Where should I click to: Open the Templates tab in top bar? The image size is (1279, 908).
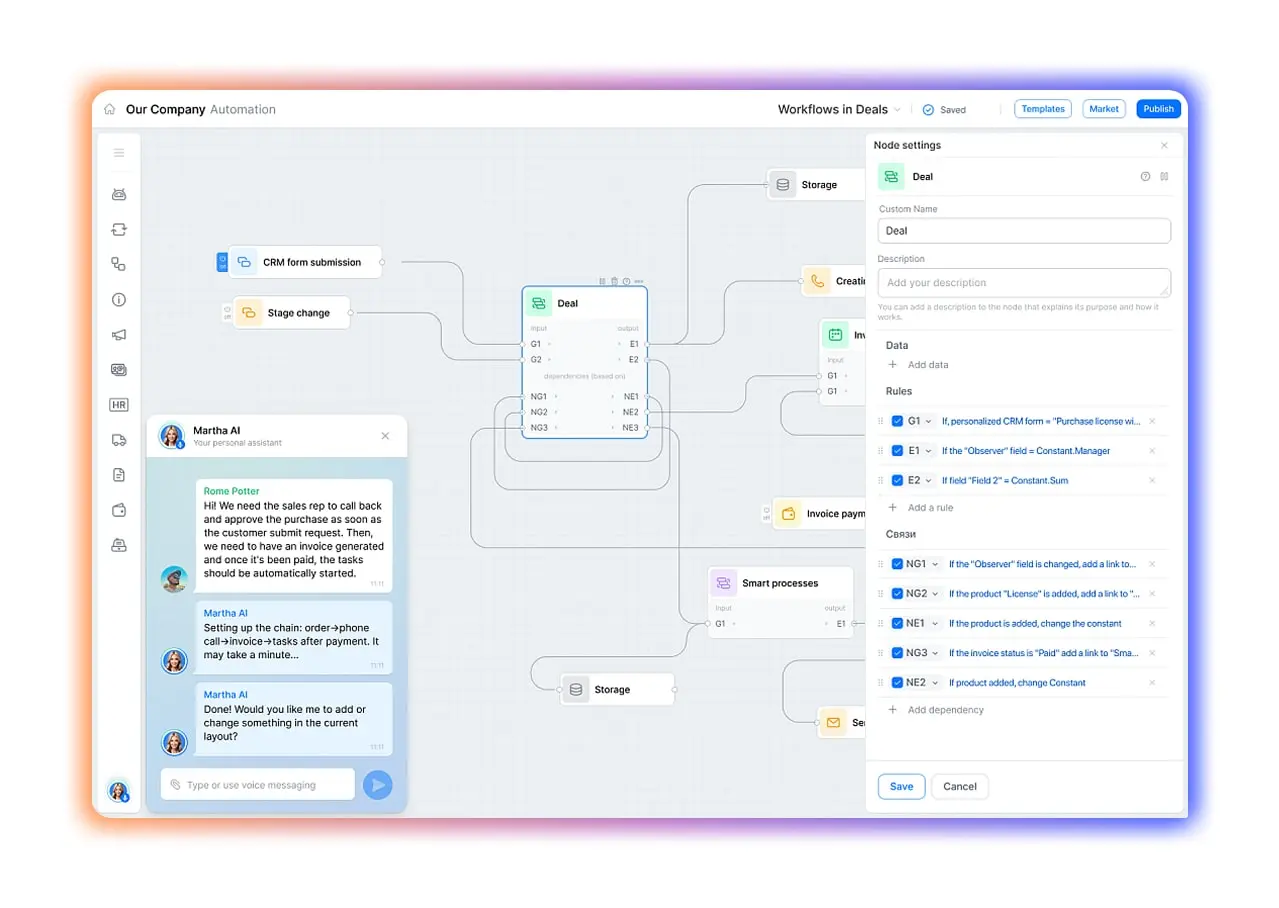point(1043,109)
